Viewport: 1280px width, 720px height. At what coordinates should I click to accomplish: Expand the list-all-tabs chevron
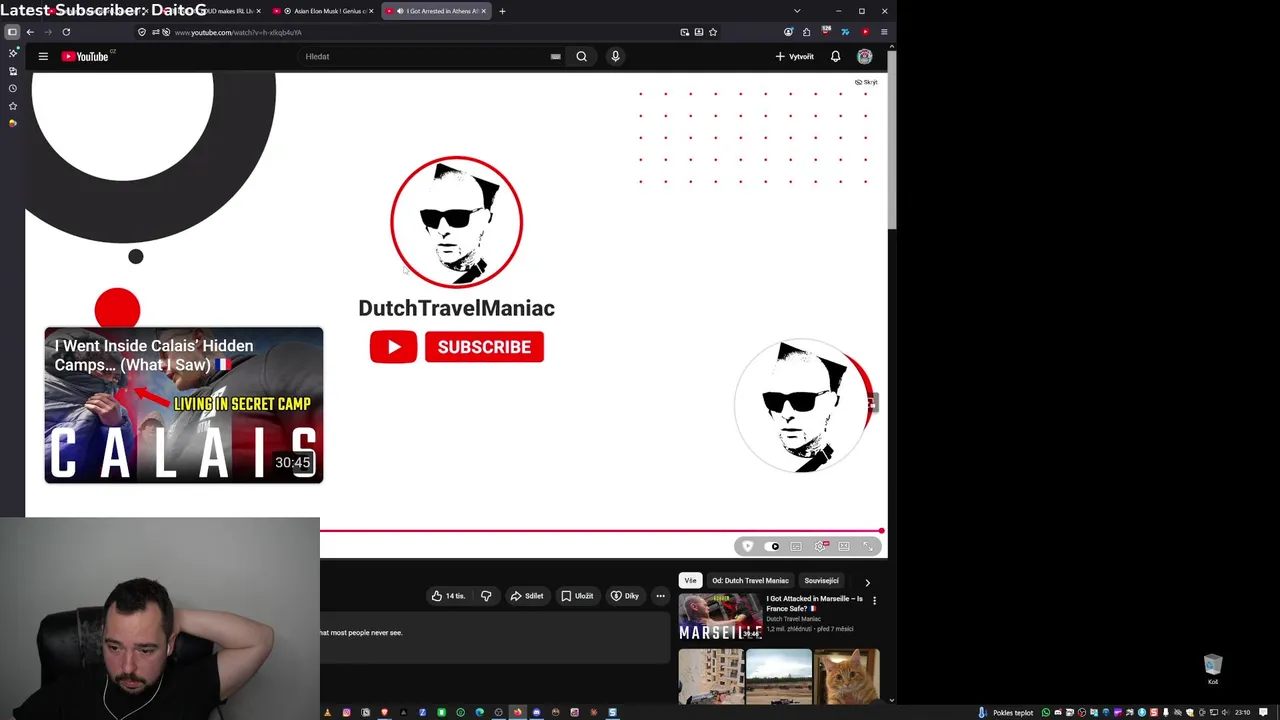(x=797, y=11)
